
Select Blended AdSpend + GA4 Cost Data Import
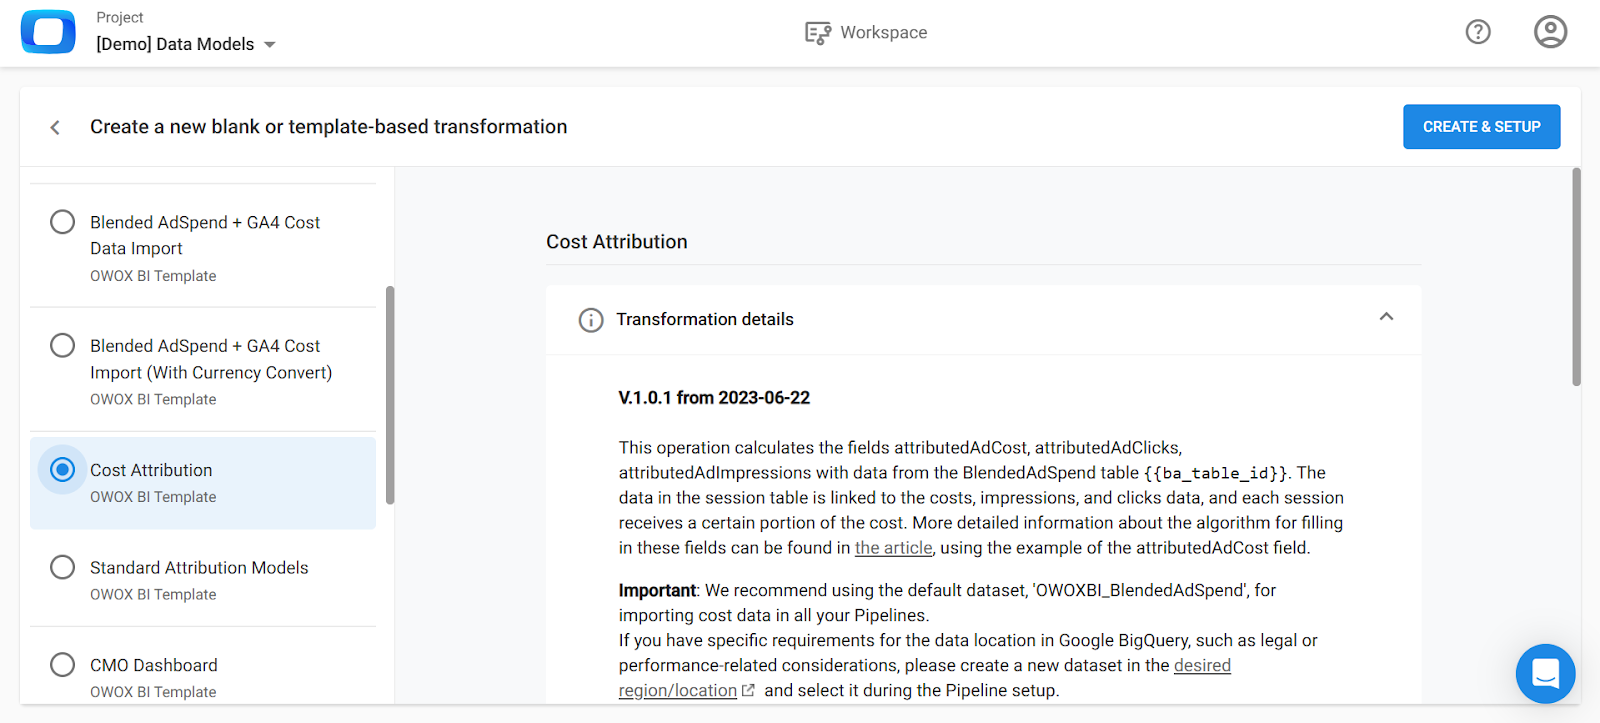tap(61, 221)
